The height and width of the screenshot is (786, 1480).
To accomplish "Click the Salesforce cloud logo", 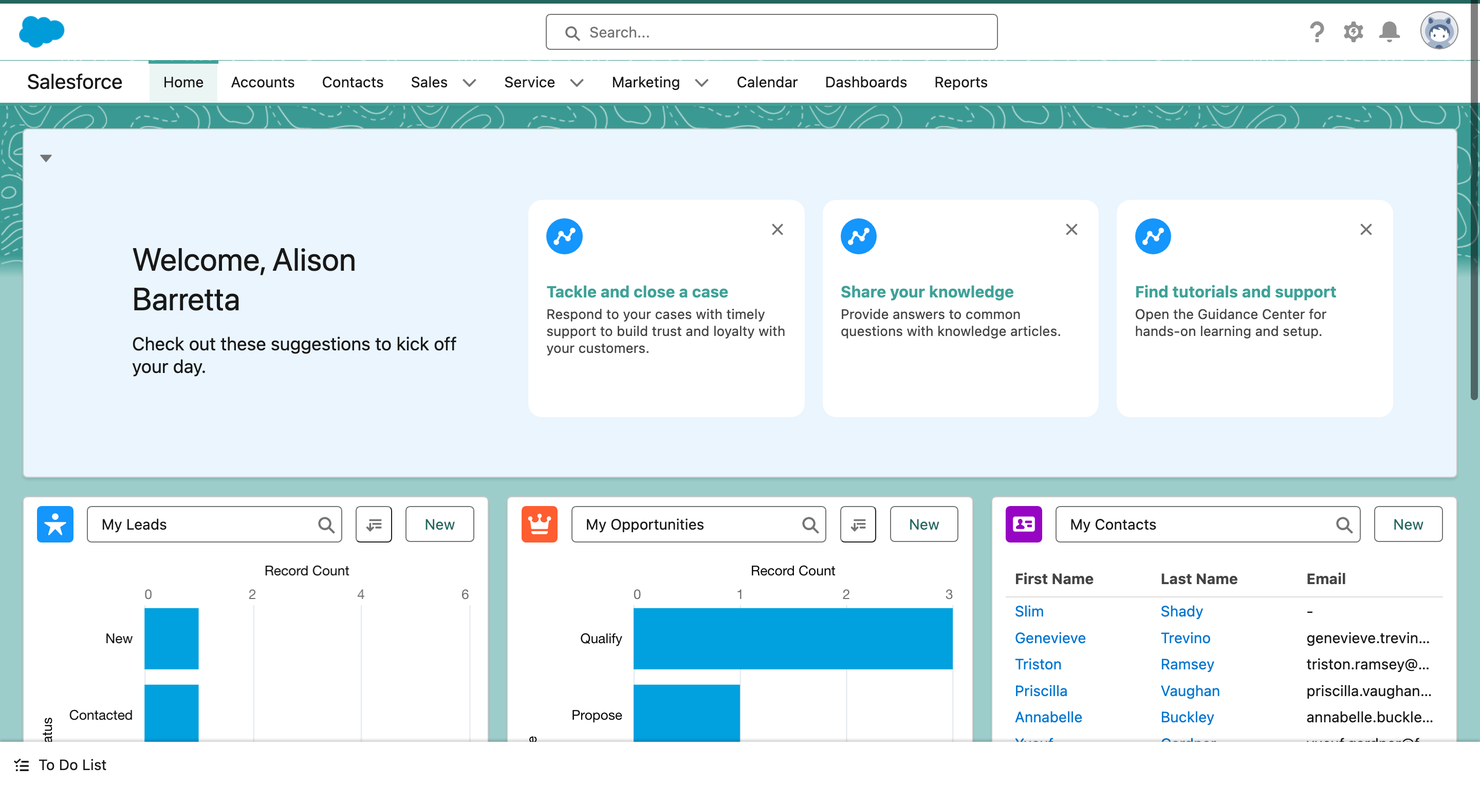I will [41, 31].
